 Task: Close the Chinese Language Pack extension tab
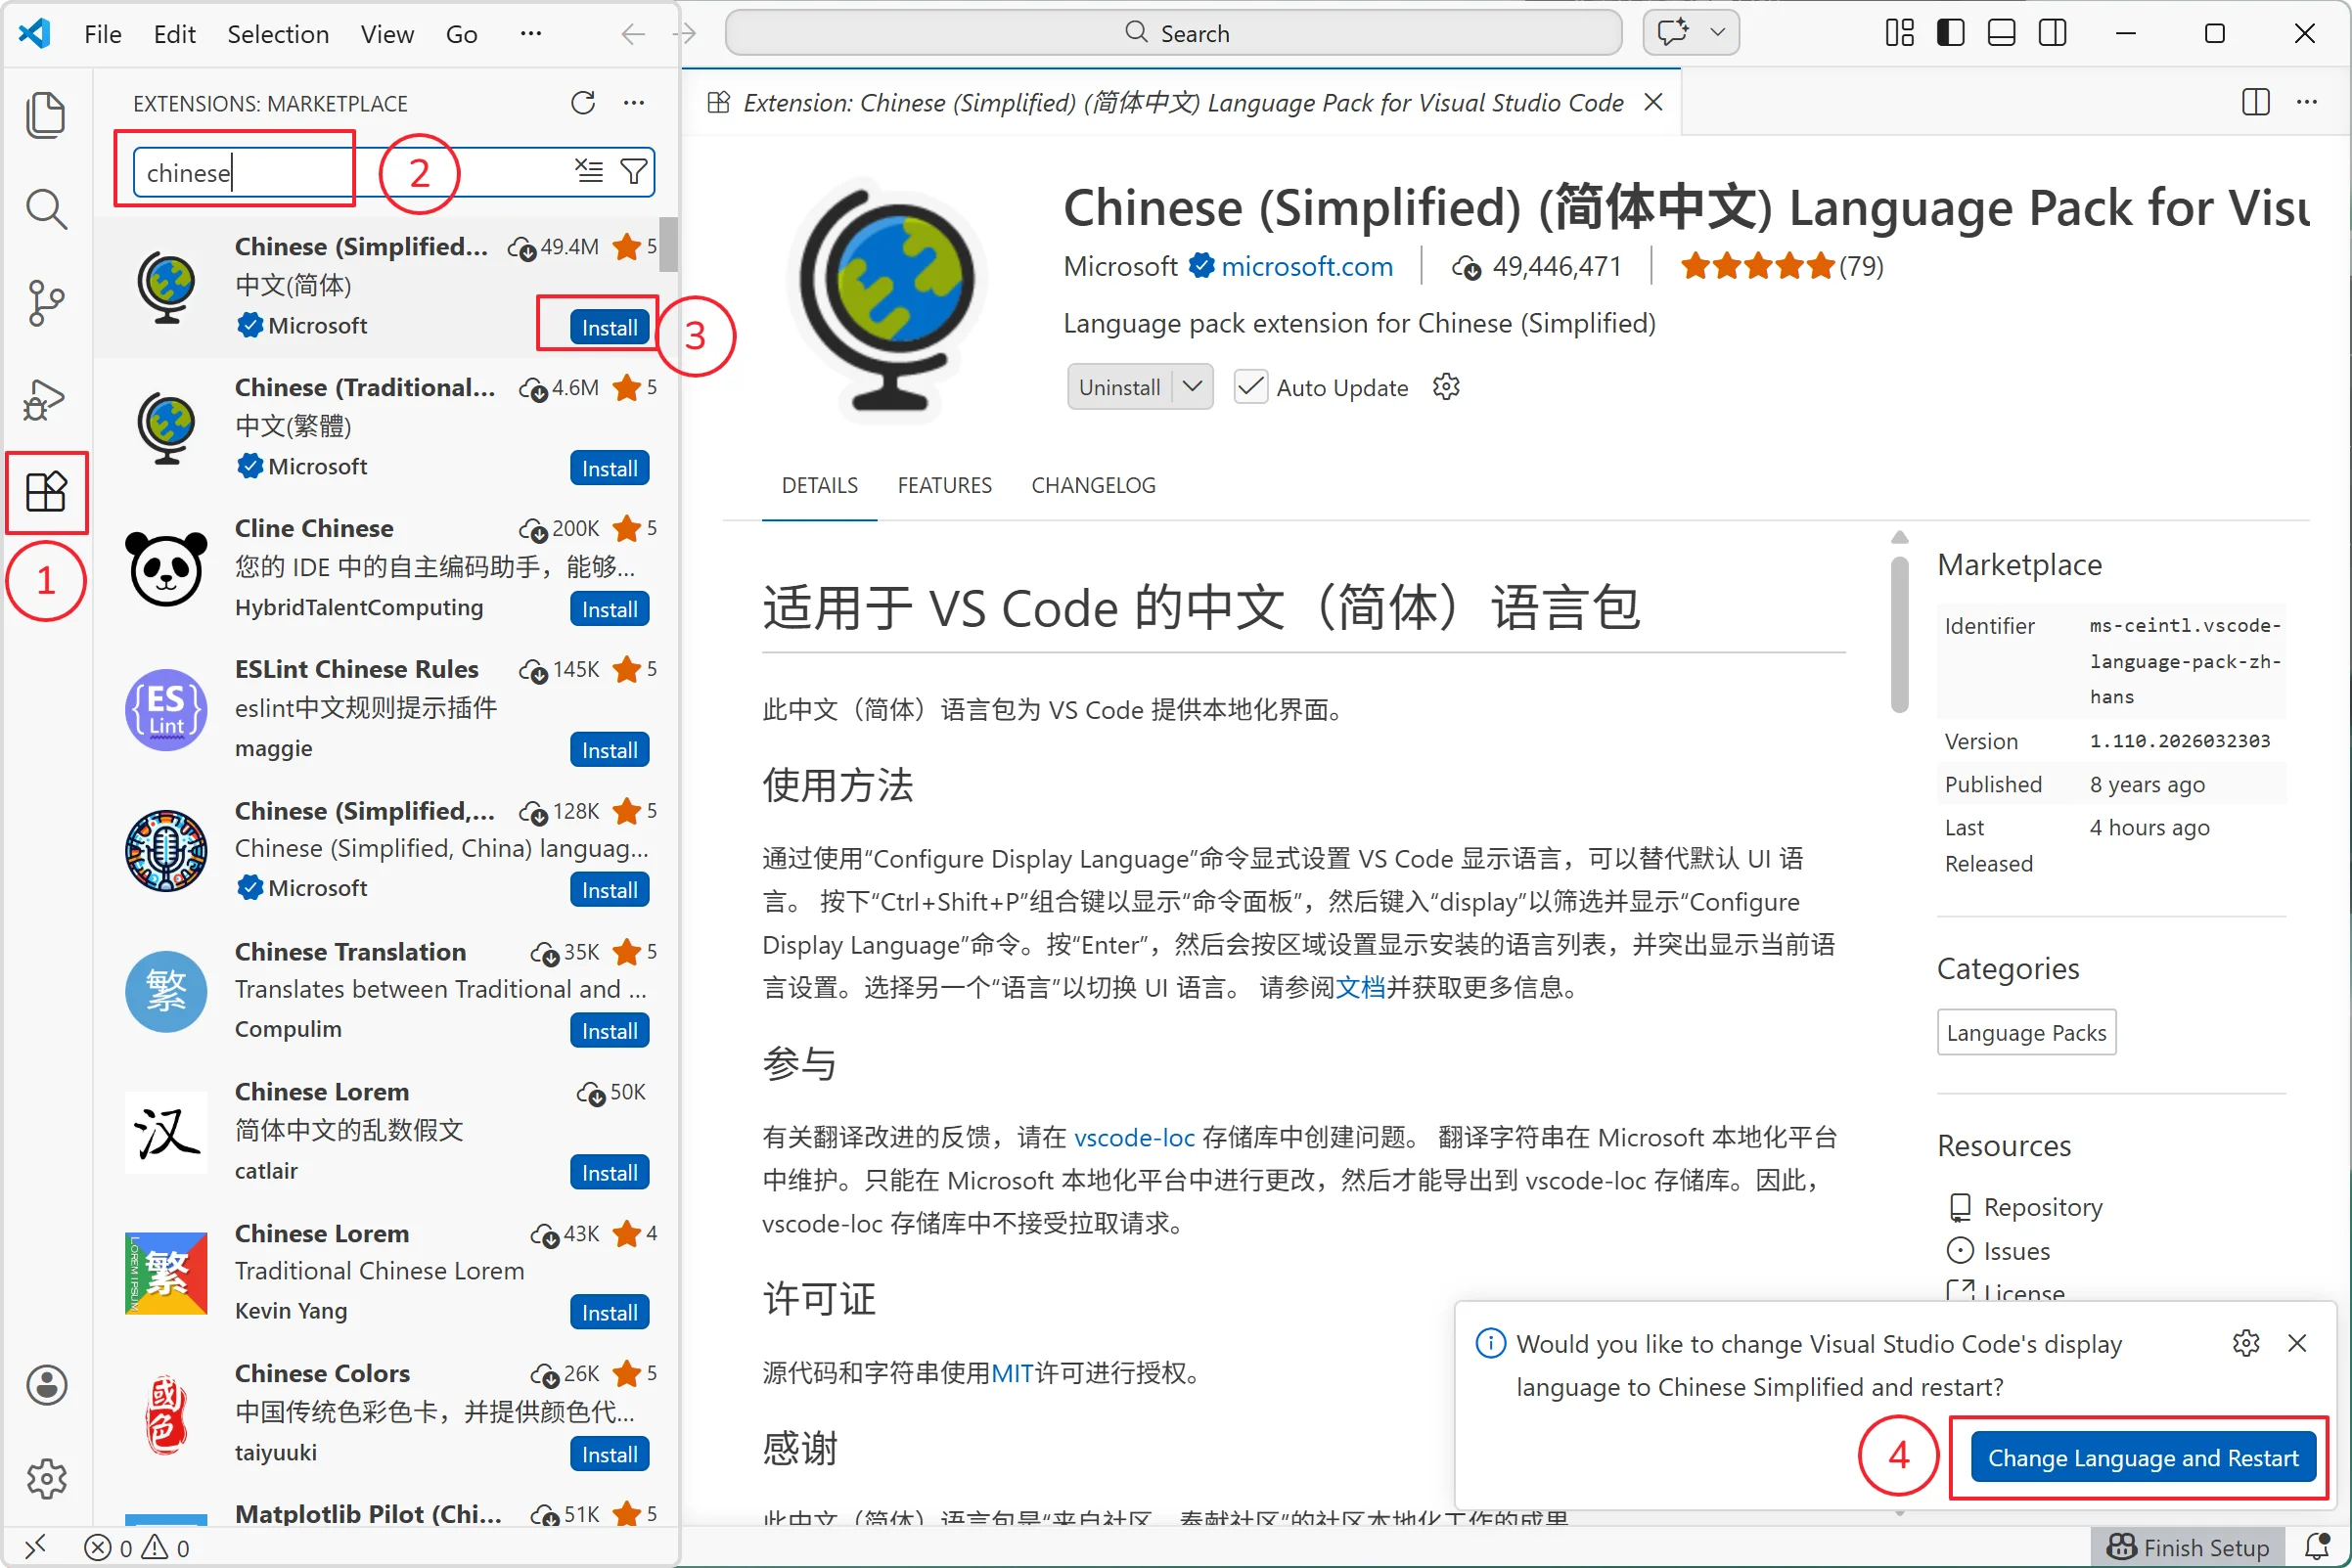(x=1654, y=102)
